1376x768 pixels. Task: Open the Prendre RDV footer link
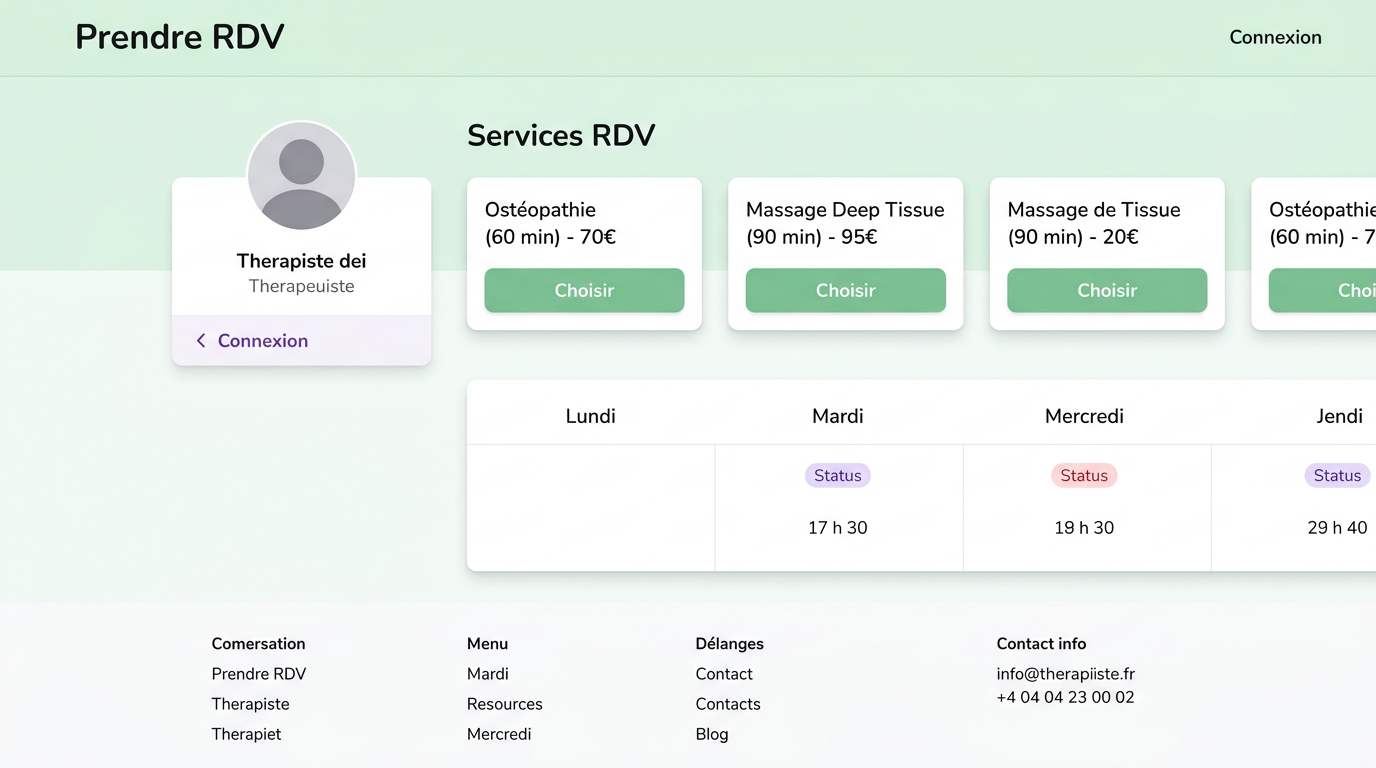pos(259,674)
